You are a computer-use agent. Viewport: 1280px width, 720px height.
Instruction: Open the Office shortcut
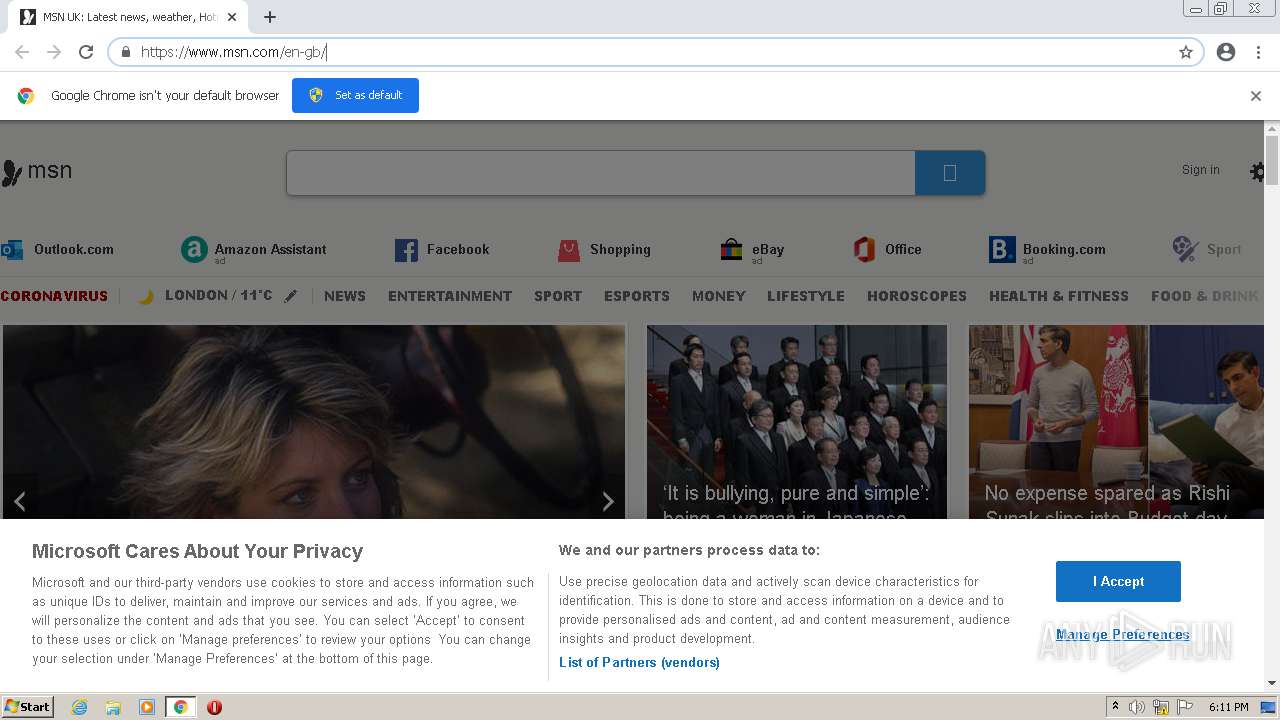[x=888, y=250]
